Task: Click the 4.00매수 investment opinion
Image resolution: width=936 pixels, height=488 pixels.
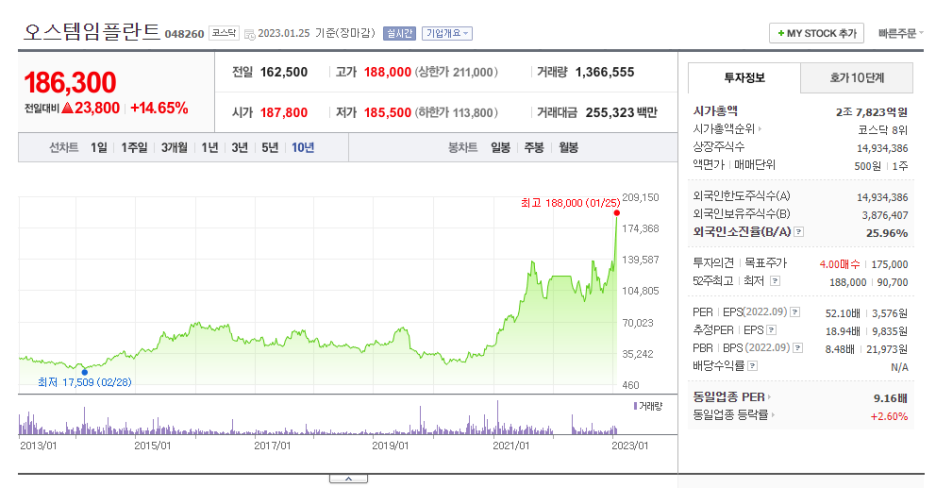Action: coord(840,264)
